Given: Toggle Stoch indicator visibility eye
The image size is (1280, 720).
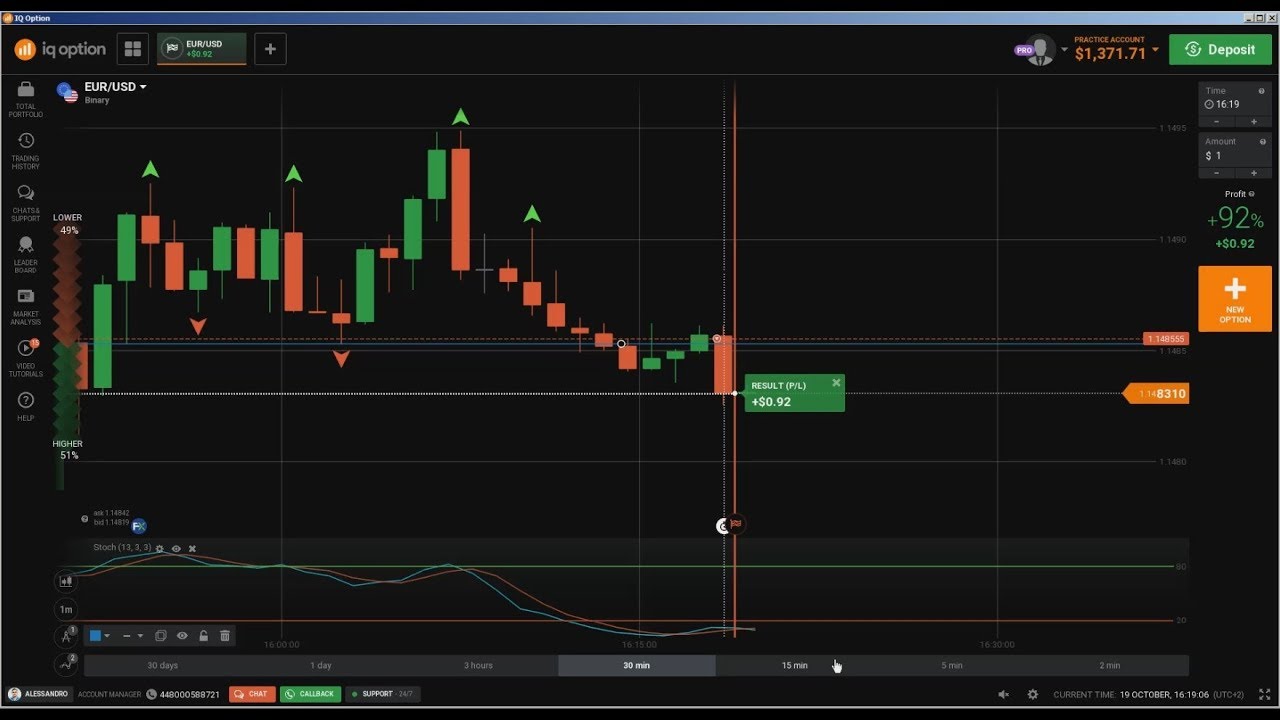Looking at the screenshot, I should (x=176, y=549).
